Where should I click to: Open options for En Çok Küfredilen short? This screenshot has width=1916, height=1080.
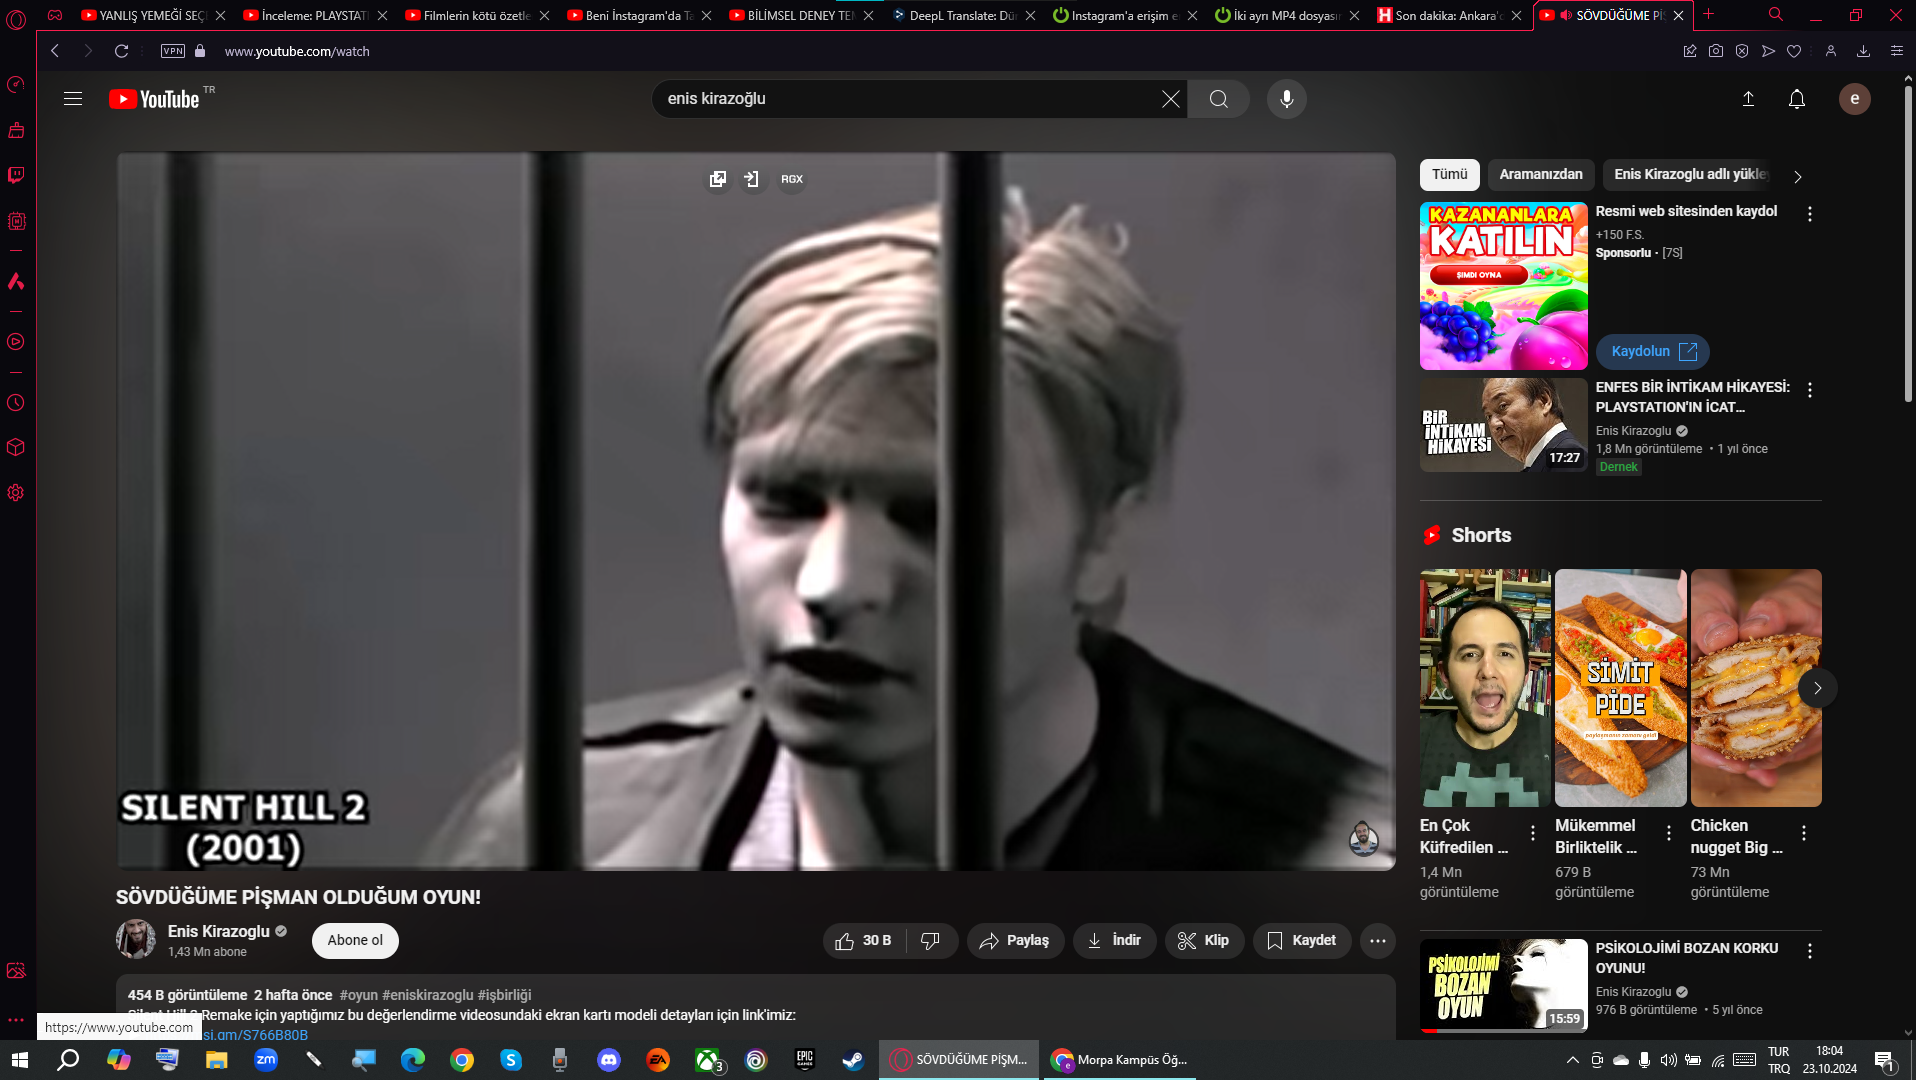(1533, 833)
